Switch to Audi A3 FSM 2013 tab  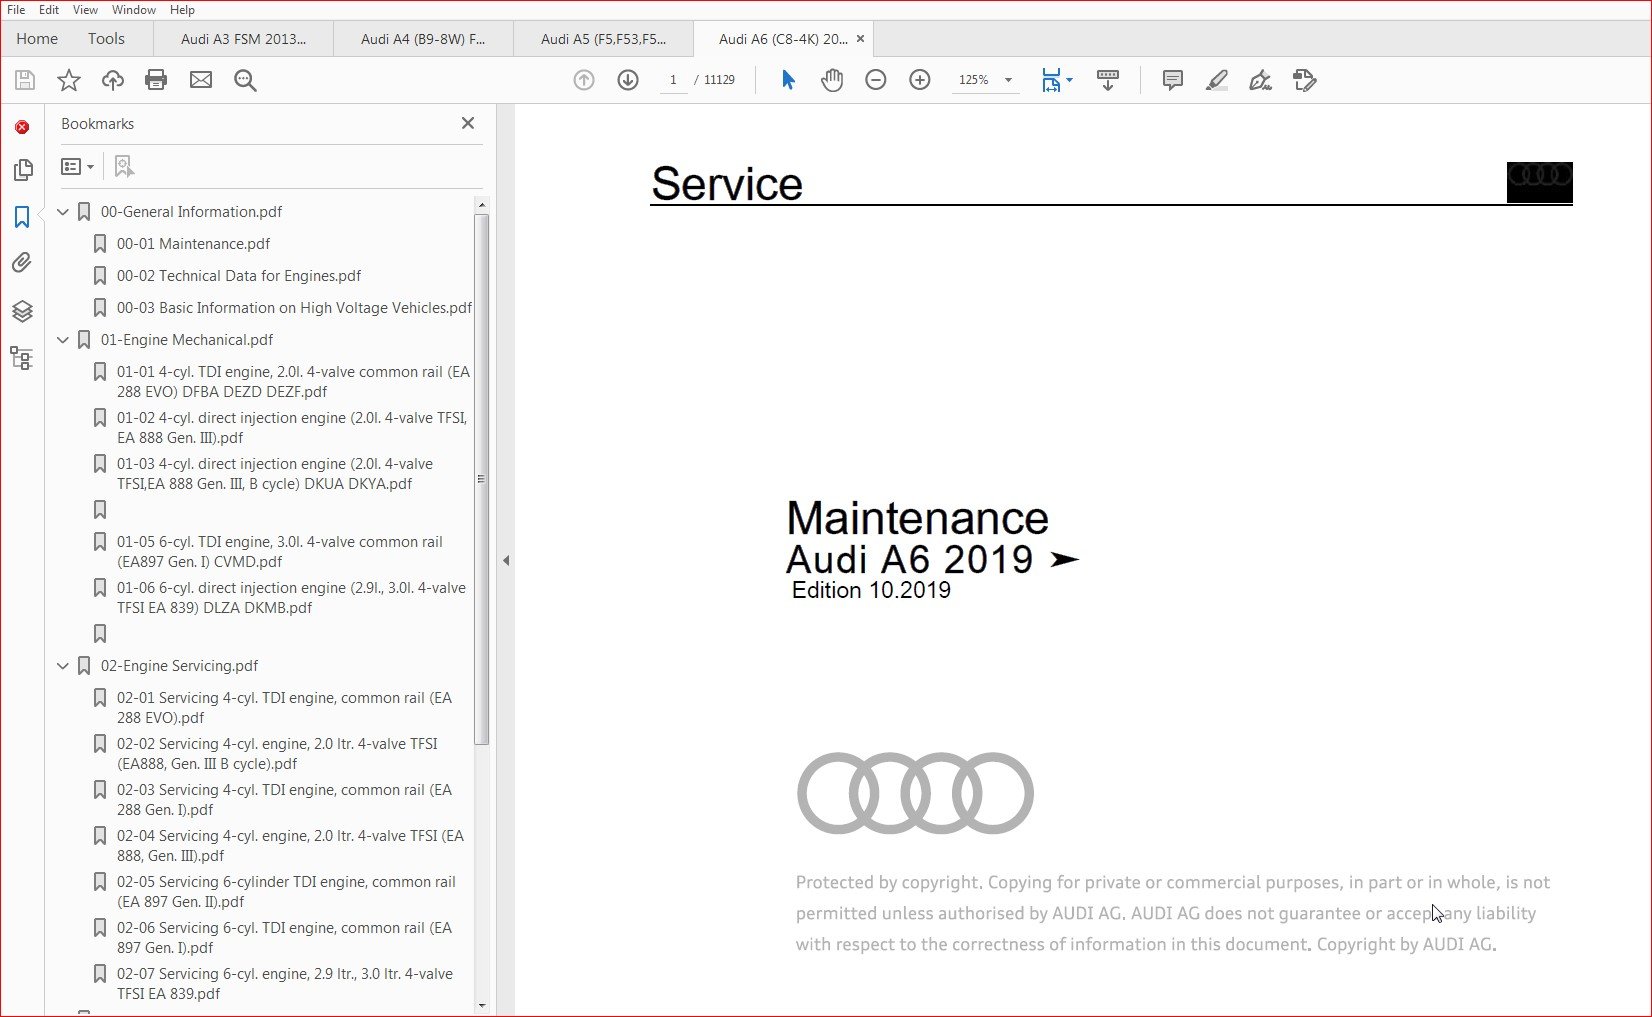(243, 39)
